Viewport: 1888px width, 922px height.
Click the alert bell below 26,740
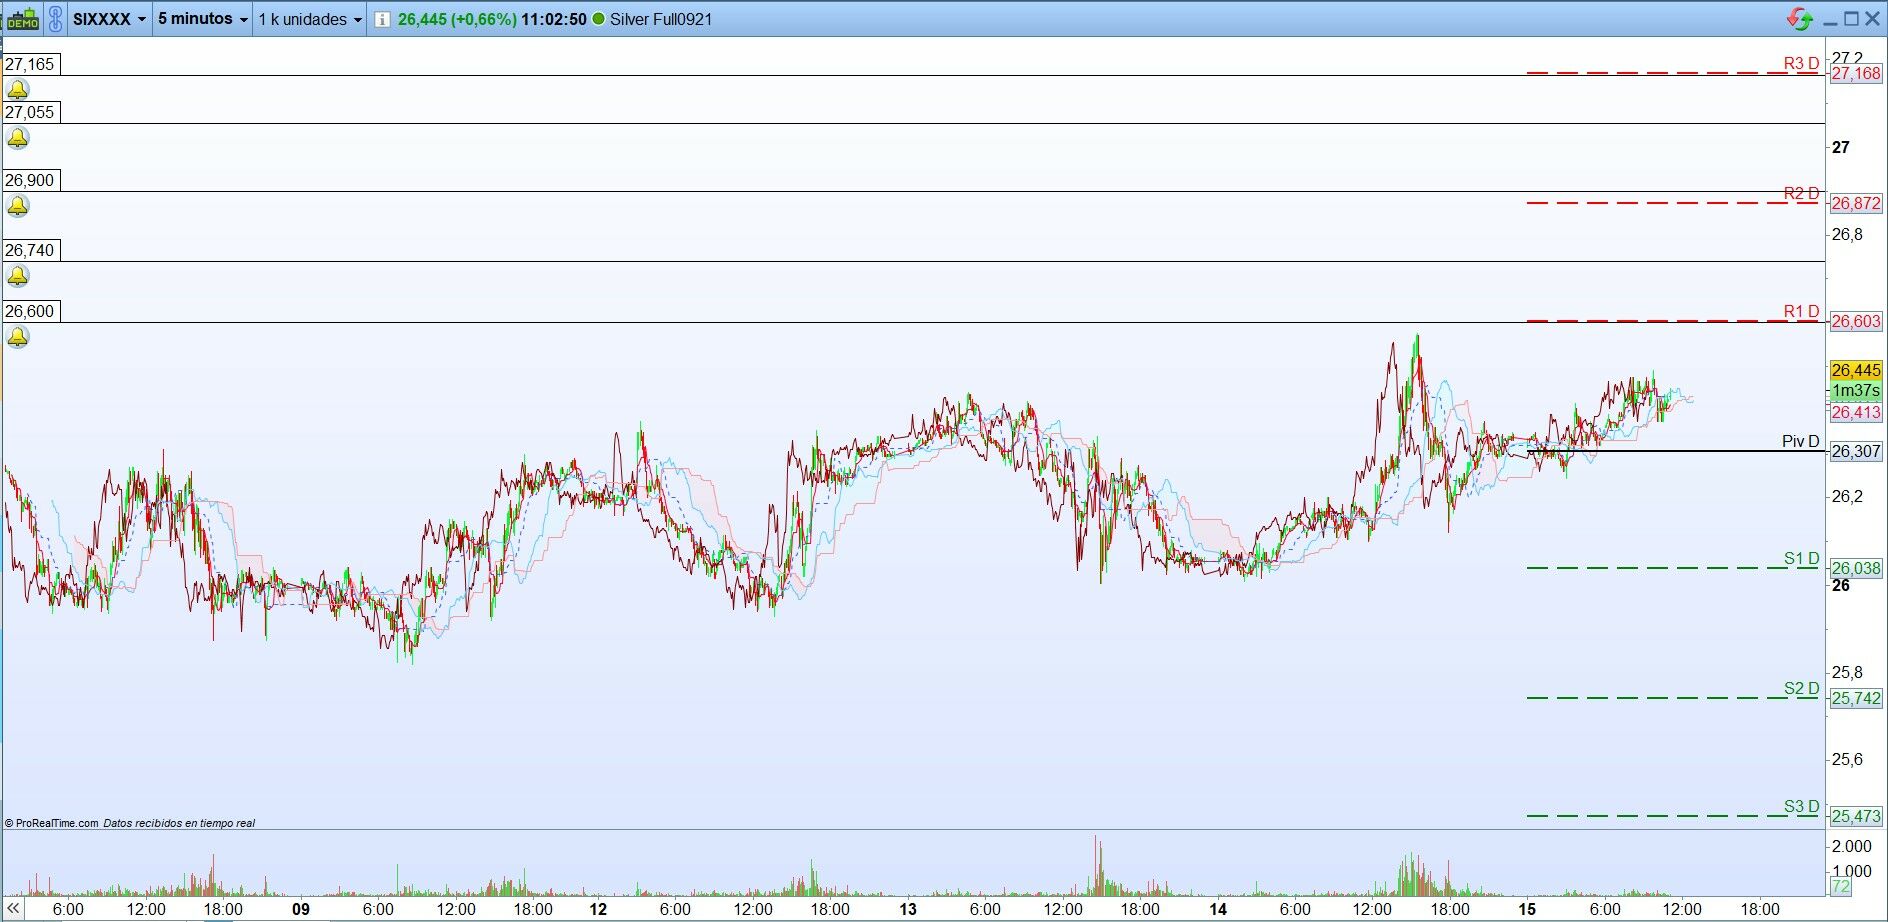coord(18,276)
